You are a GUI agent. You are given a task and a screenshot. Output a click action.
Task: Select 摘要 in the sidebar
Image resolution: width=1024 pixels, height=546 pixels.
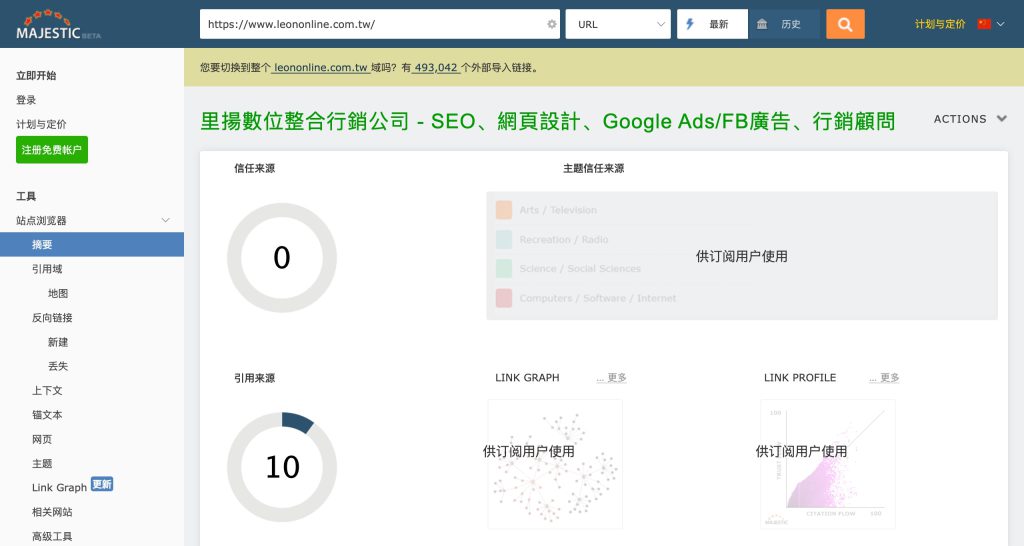coord(42,245)
